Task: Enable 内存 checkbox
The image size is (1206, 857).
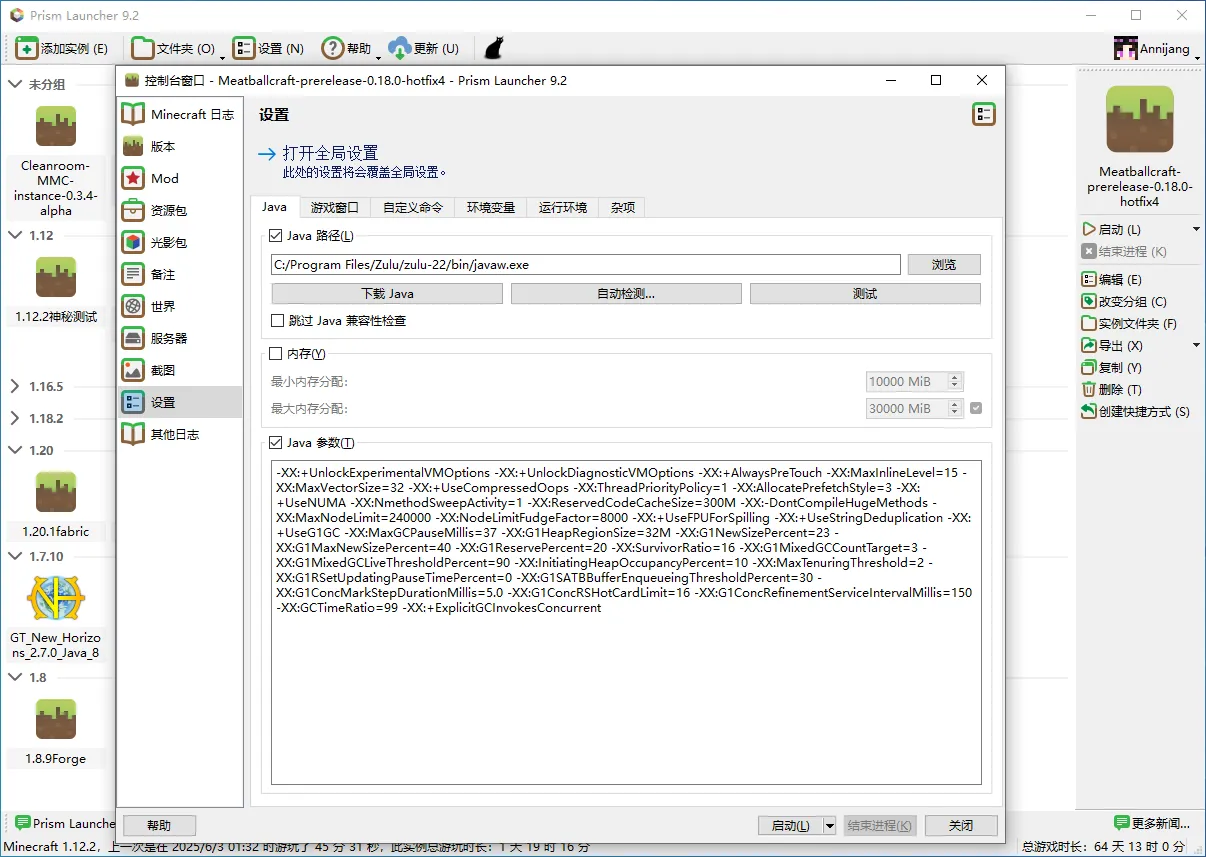Action: [277, 353]
